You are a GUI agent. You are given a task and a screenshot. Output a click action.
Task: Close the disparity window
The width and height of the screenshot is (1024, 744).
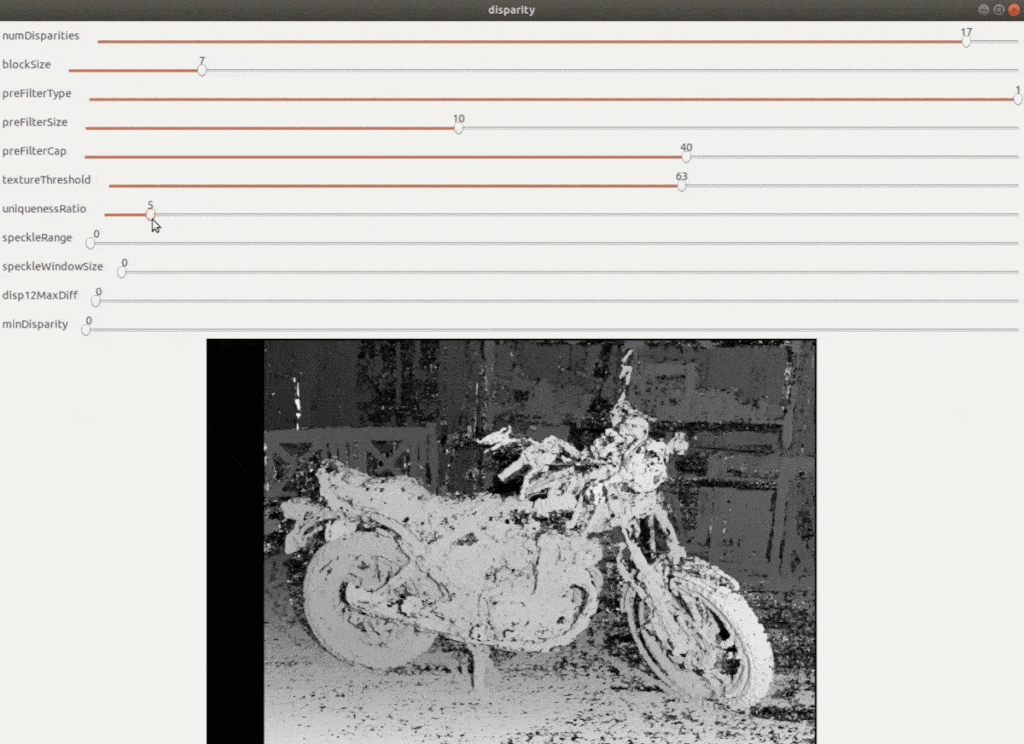(1014, 10)
